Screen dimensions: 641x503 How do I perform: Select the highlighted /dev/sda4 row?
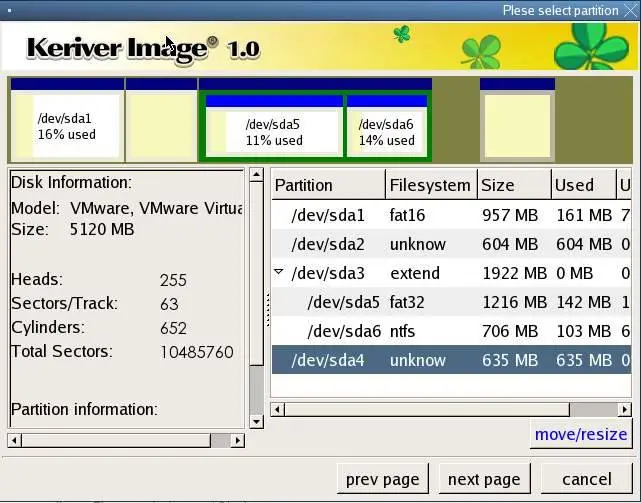pos(451,360)
